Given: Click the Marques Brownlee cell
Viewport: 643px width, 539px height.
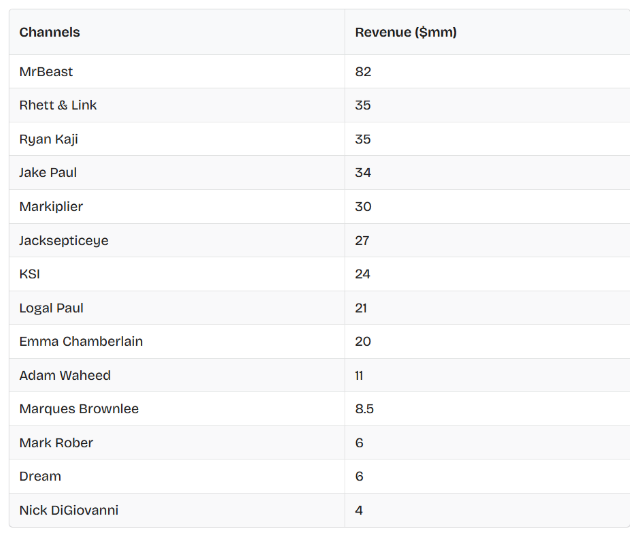Looking at the screenshot, I should pos(79,409).
